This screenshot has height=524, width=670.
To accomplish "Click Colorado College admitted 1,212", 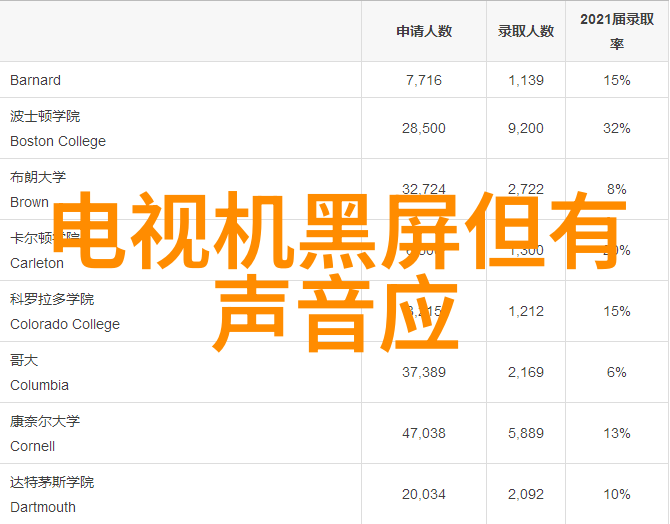I will coord(526,311).
